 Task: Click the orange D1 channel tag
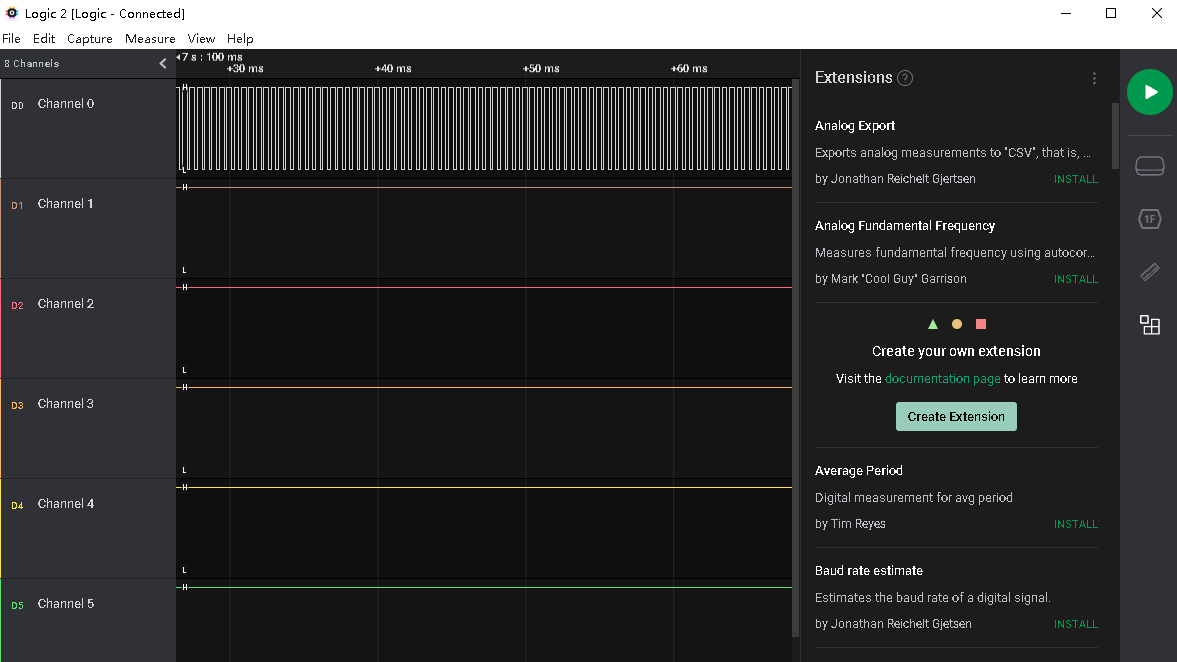click(x=17, y=205)
